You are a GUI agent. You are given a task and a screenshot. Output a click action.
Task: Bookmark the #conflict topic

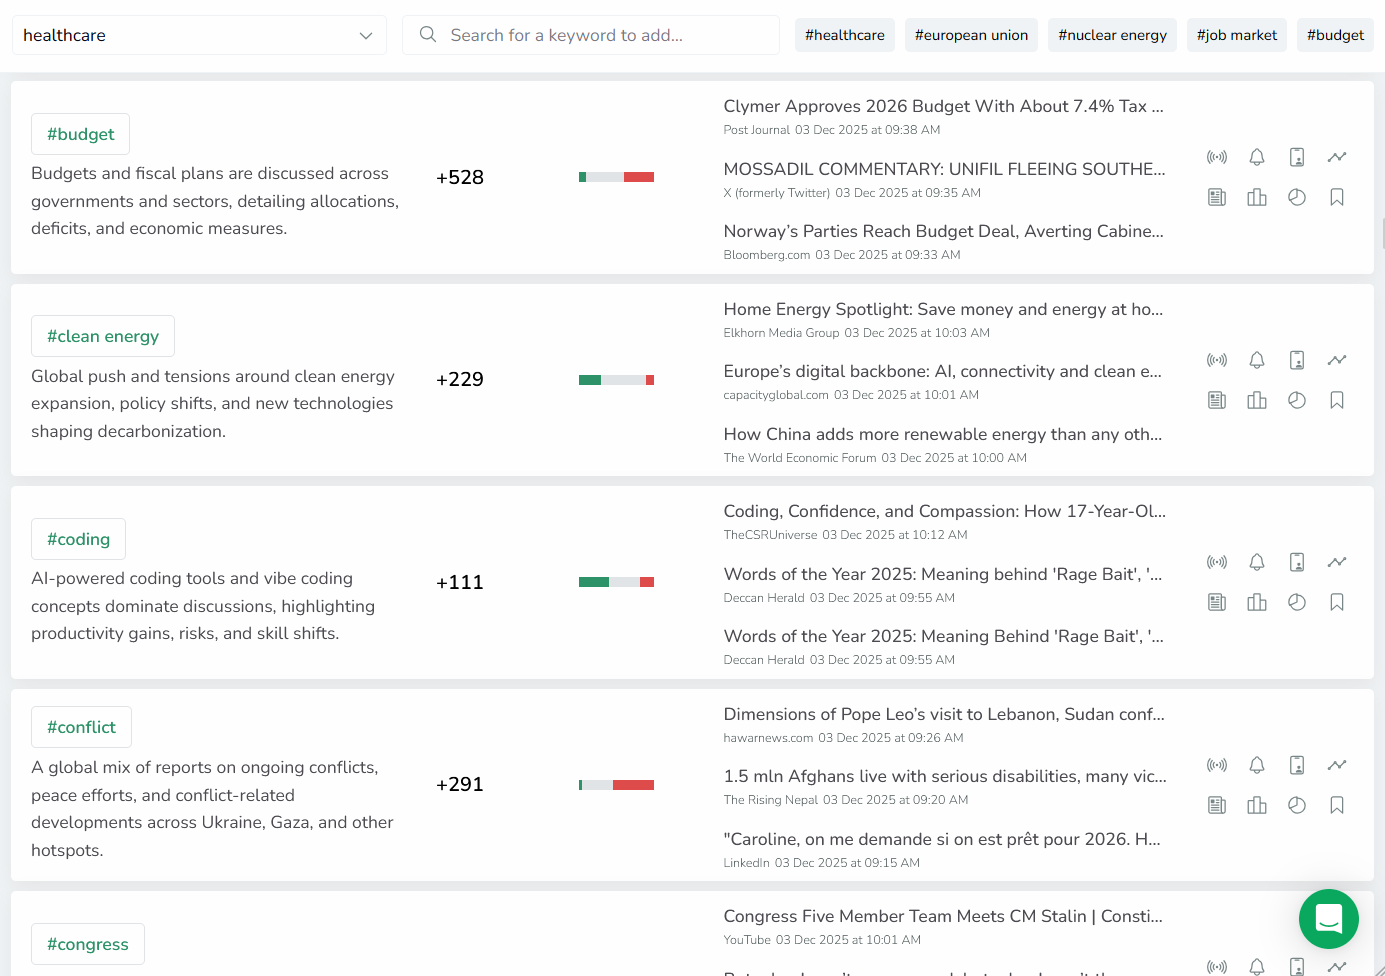pyautogui.click(x=1337, y=805)
